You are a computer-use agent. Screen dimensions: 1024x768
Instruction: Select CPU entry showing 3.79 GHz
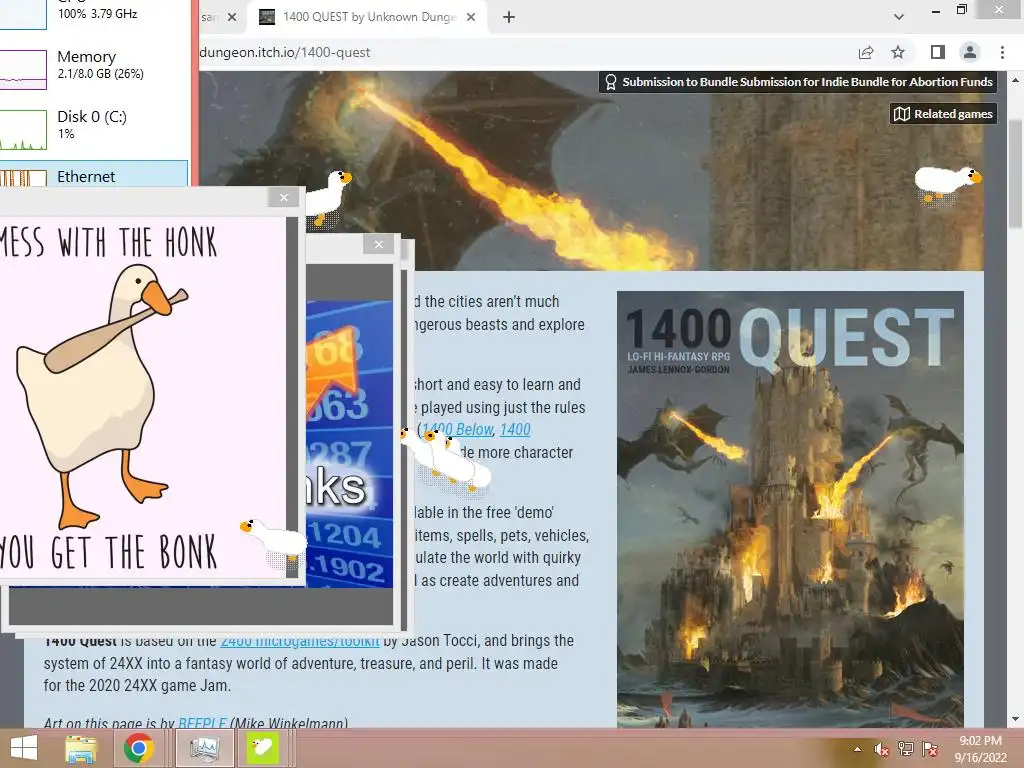click(95, 14)
